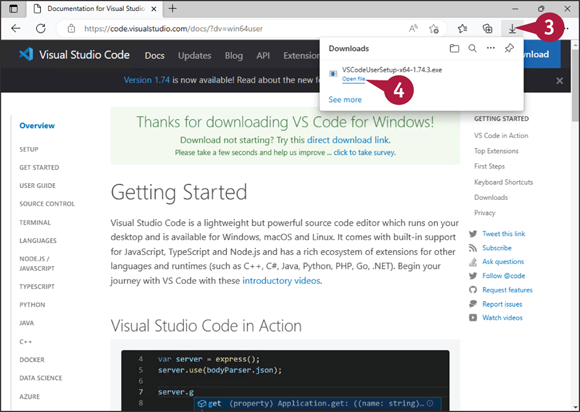Search downloads with magnifier icon

[472, 48]
